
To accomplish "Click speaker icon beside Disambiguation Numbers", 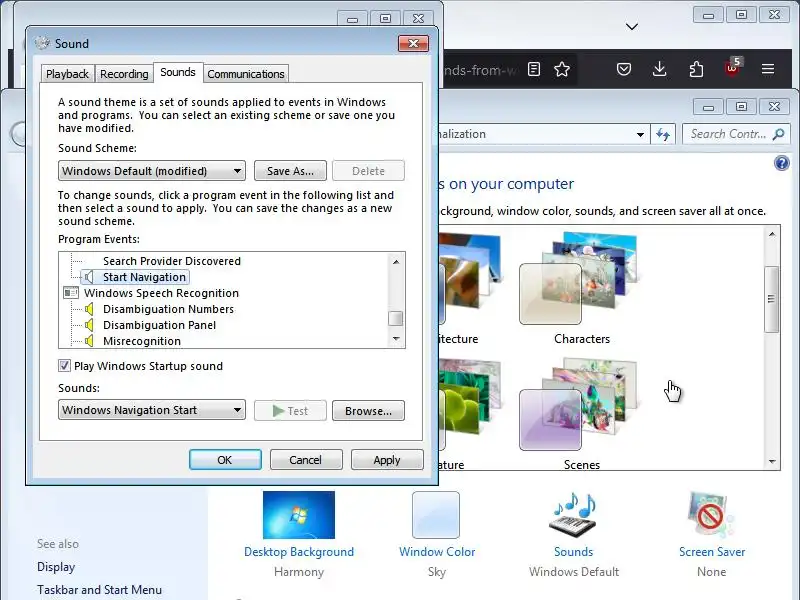I will [x=89, y=309].
